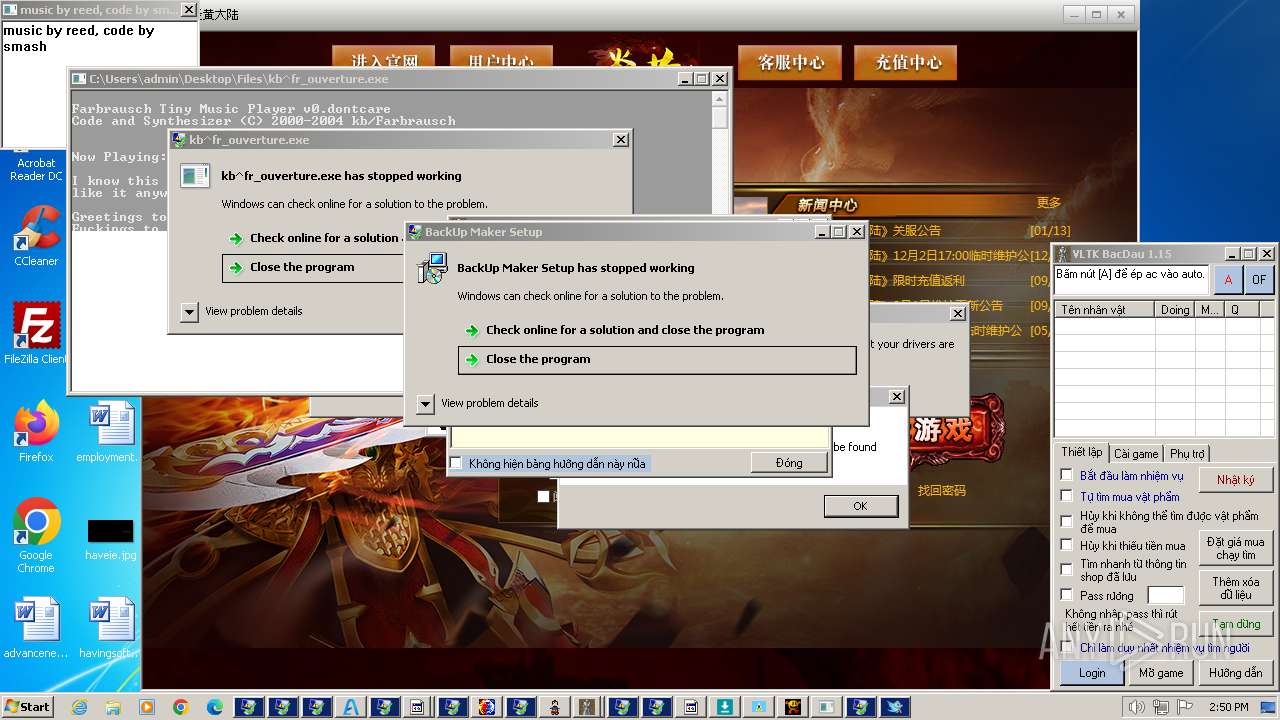This screenshot has height=720, width=1280.
Task: Click the 'Đóng' button
Action: 789,463
